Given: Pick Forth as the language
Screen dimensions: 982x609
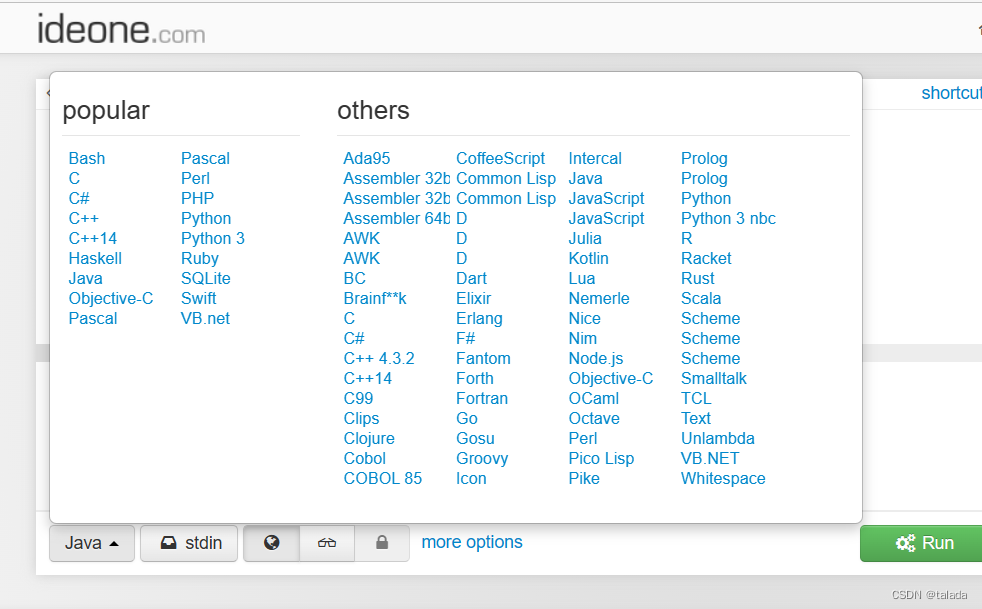Looking at the screenshot, I should click(x=475, y=379).
